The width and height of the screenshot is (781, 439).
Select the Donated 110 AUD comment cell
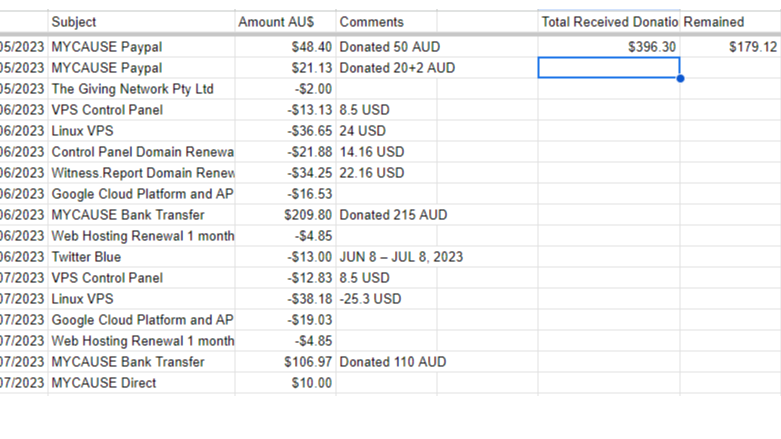(x=436, y=362)
